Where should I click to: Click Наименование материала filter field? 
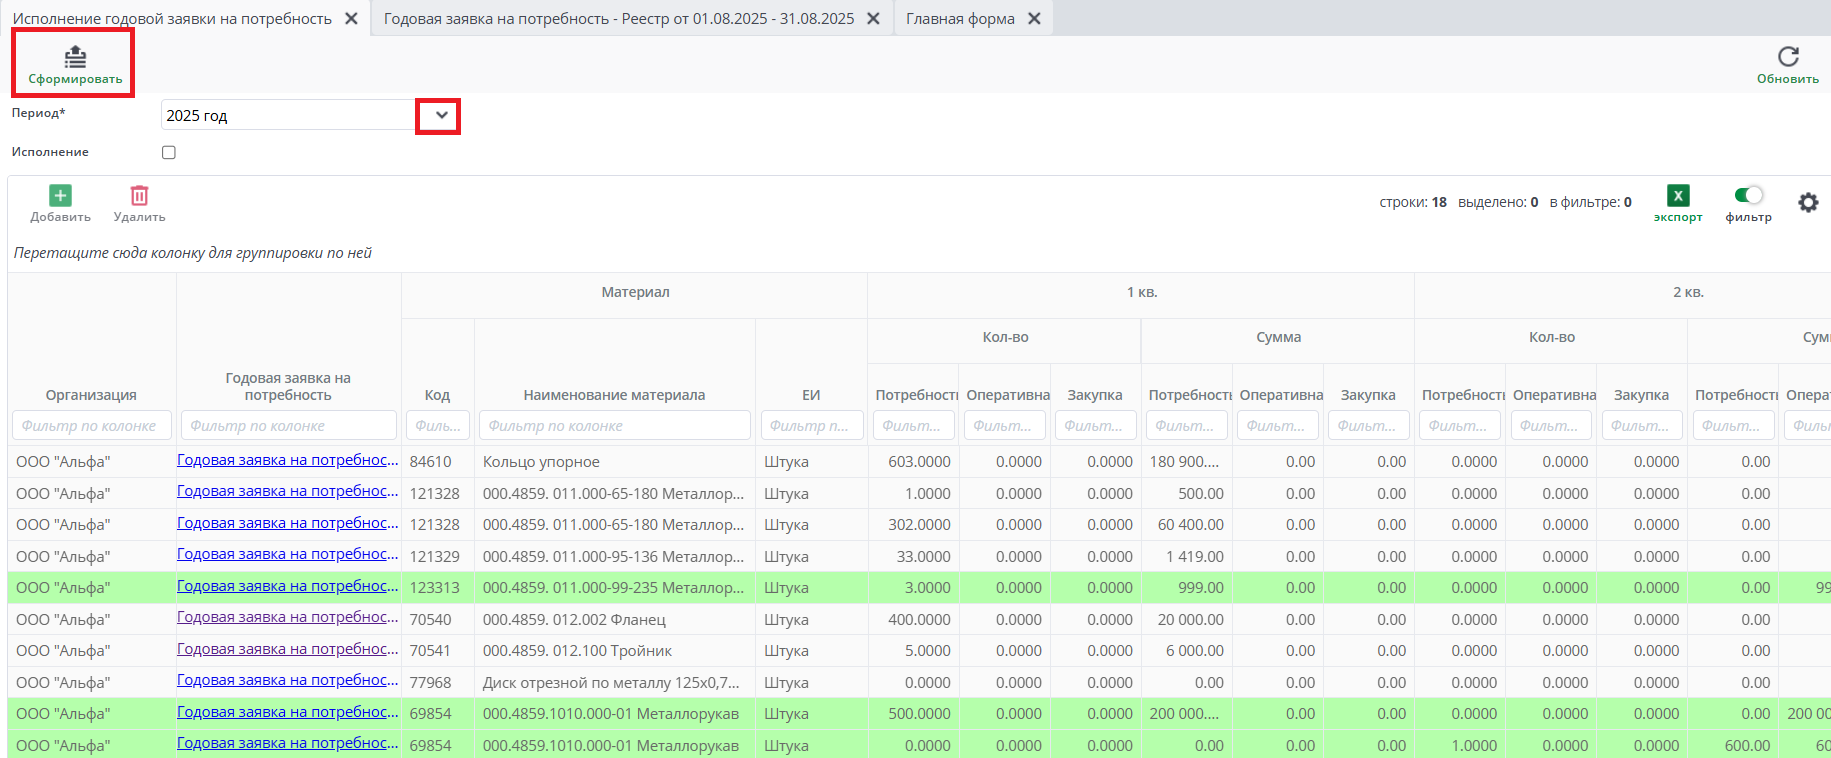(614, 426)
